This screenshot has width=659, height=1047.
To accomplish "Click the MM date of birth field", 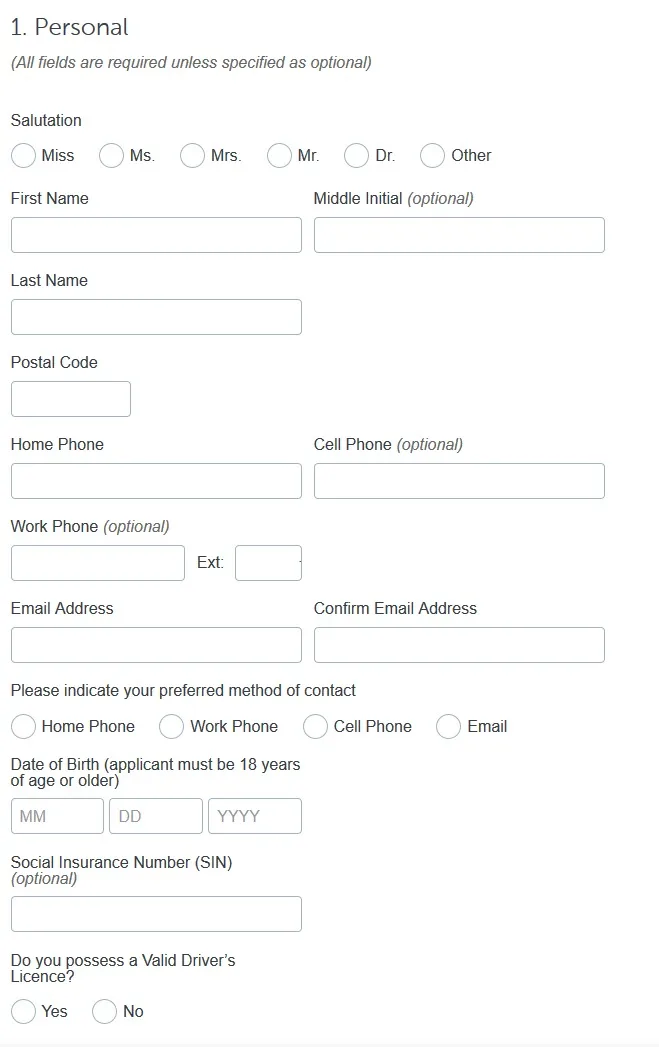I will click(57, 816).
